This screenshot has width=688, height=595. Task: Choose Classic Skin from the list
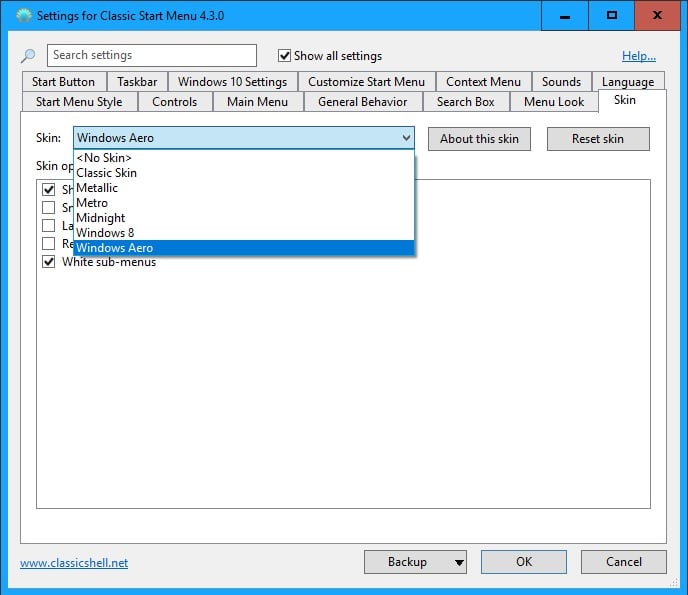[x=244, y=173]
